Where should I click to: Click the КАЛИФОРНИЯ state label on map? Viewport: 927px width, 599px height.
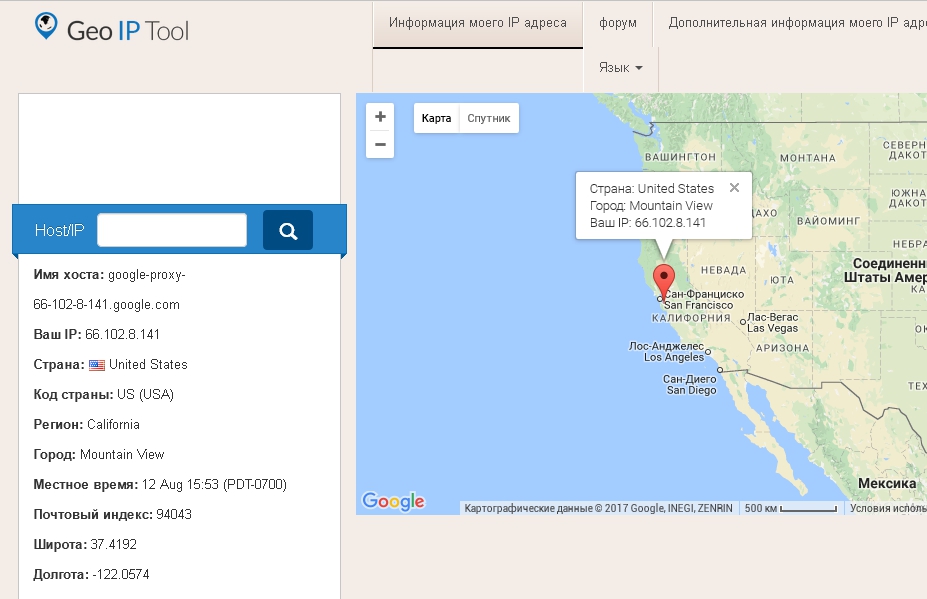pyautogui.click(x=691, y=318)
